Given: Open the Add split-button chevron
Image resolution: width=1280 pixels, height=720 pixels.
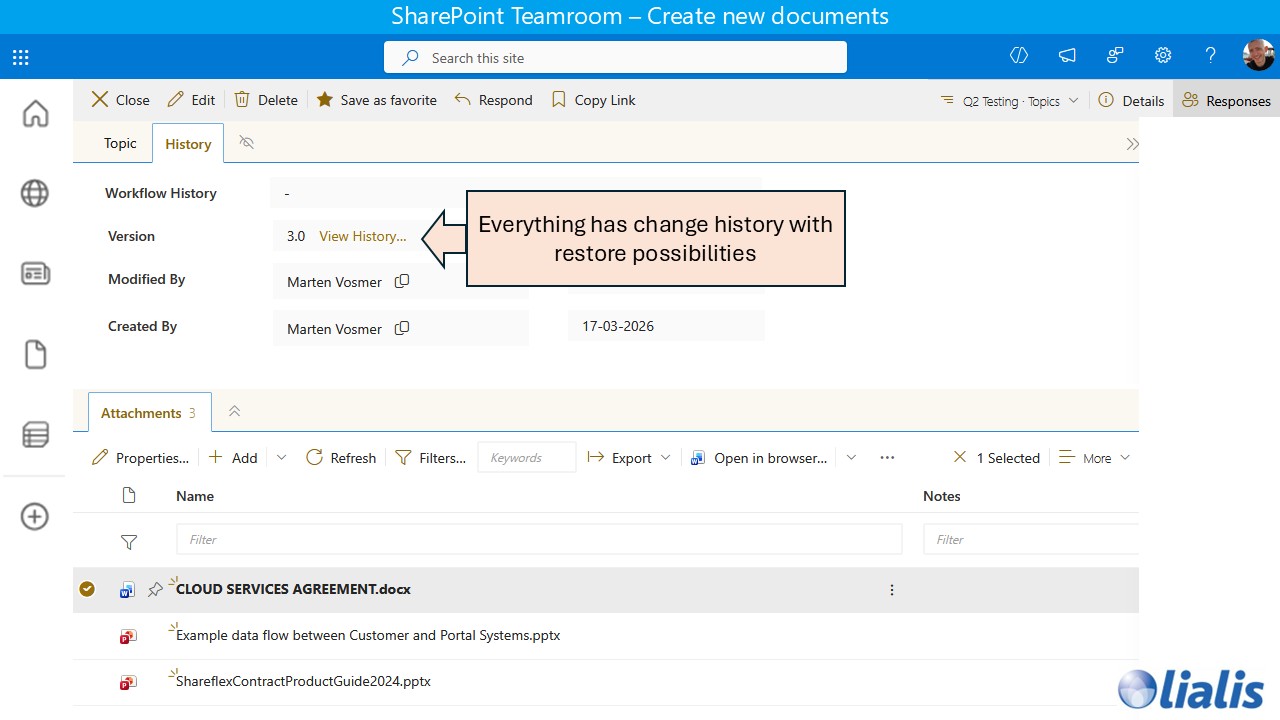Looking at the screenshot, I should pyautogui.click(x=281, y=457).
